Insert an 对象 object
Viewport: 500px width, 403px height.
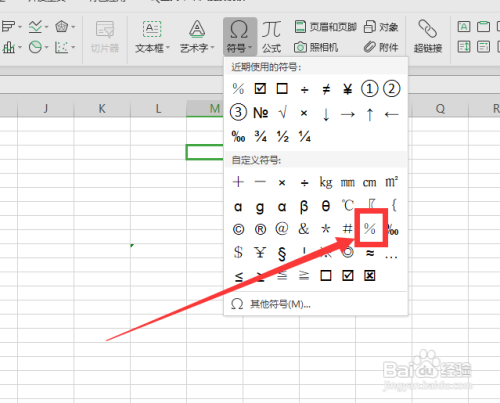pos(381,27)
